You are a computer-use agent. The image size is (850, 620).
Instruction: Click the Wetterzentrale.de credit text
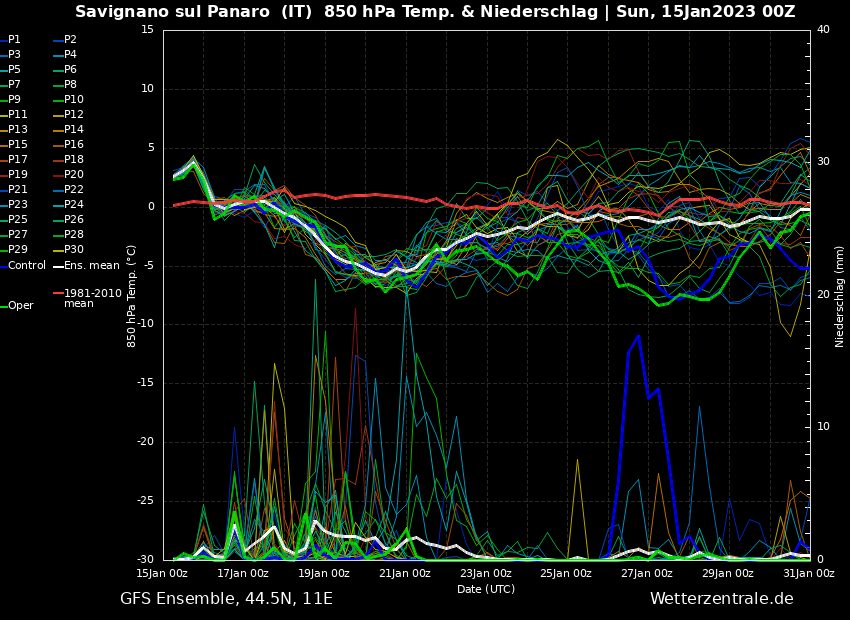(x=722, y=599)
